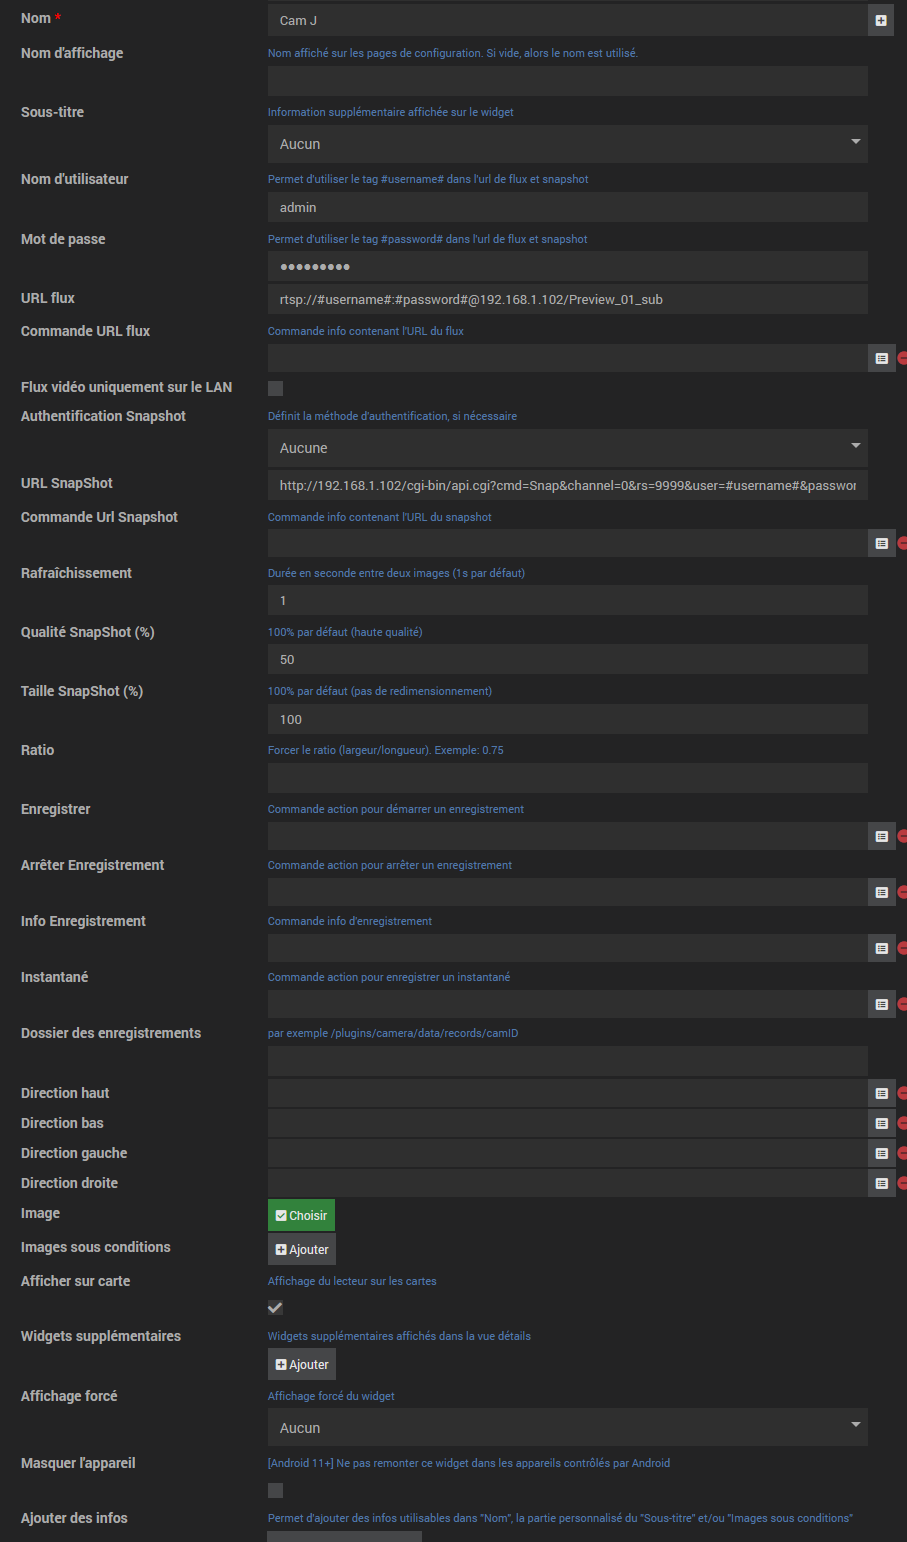The height and width of the screenshot is (1542, 907).
Task: Expand the Sous-titre dropdown
Action: click(x=567, y=144)
